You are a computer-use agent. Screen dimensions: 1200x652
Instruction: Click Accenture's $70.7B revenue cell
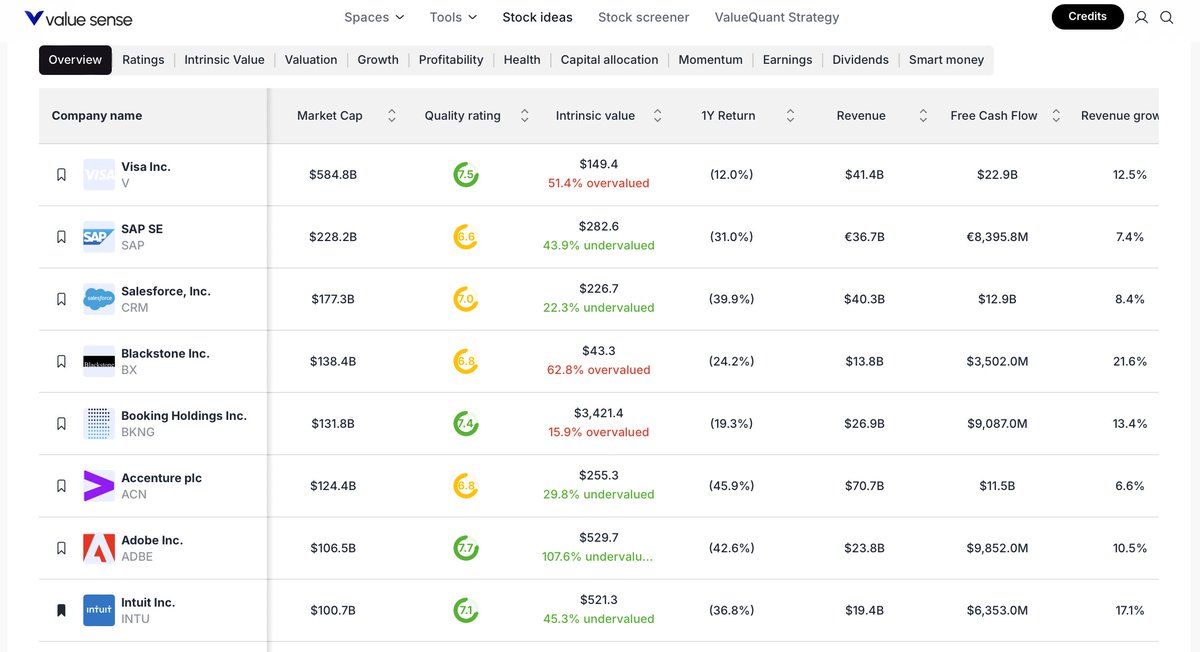click(864, 486)
